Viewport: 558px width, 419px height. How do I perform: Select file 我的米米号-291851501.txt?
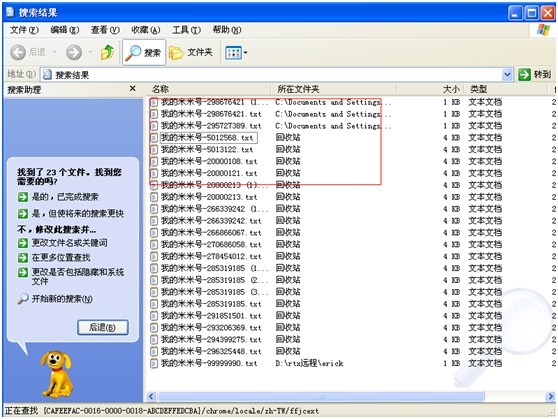[211, 316]
